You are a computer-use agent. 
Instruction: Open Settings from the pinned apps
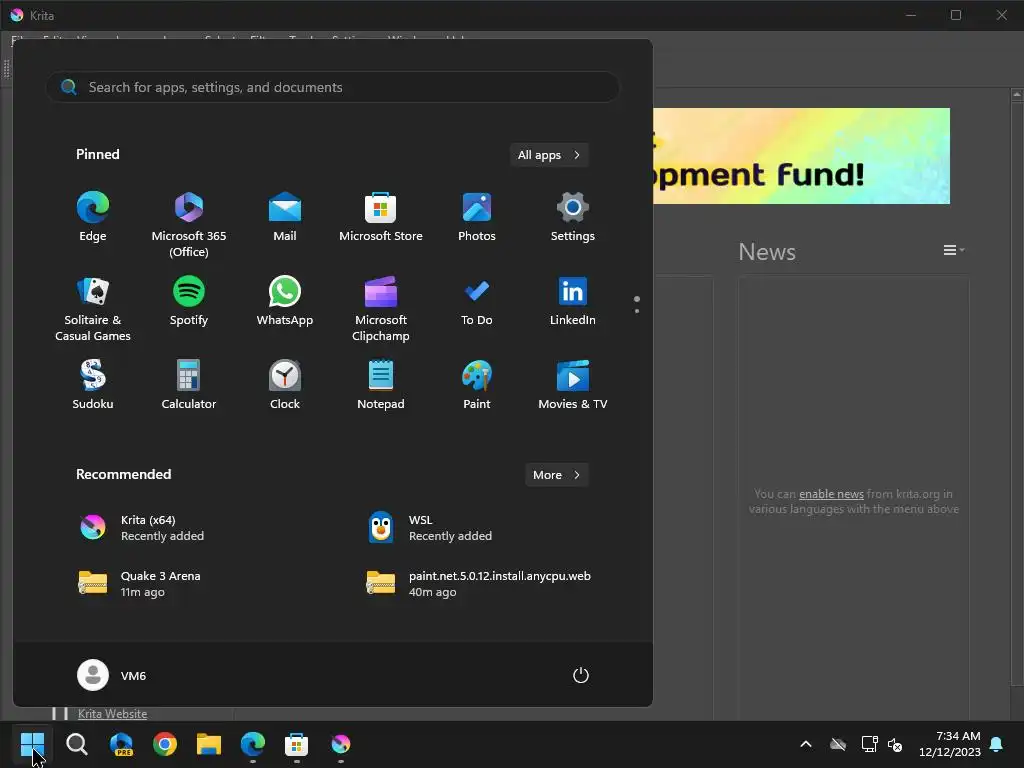tap(573, 217)
